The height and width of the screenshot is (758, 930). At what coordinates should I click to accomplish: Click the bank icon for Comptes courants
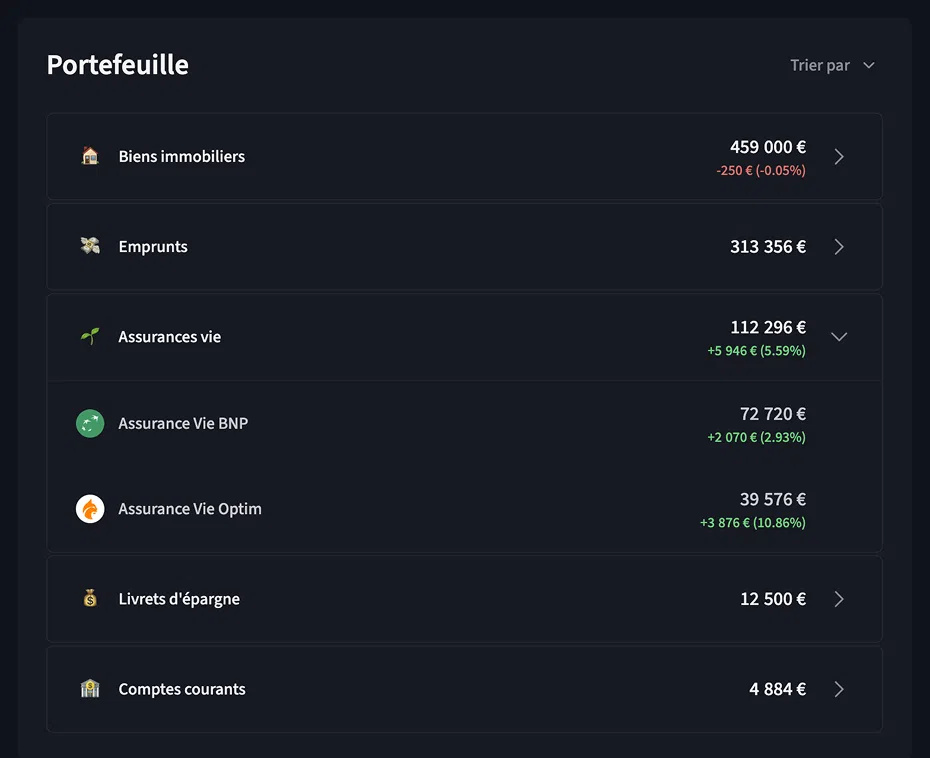90,689
